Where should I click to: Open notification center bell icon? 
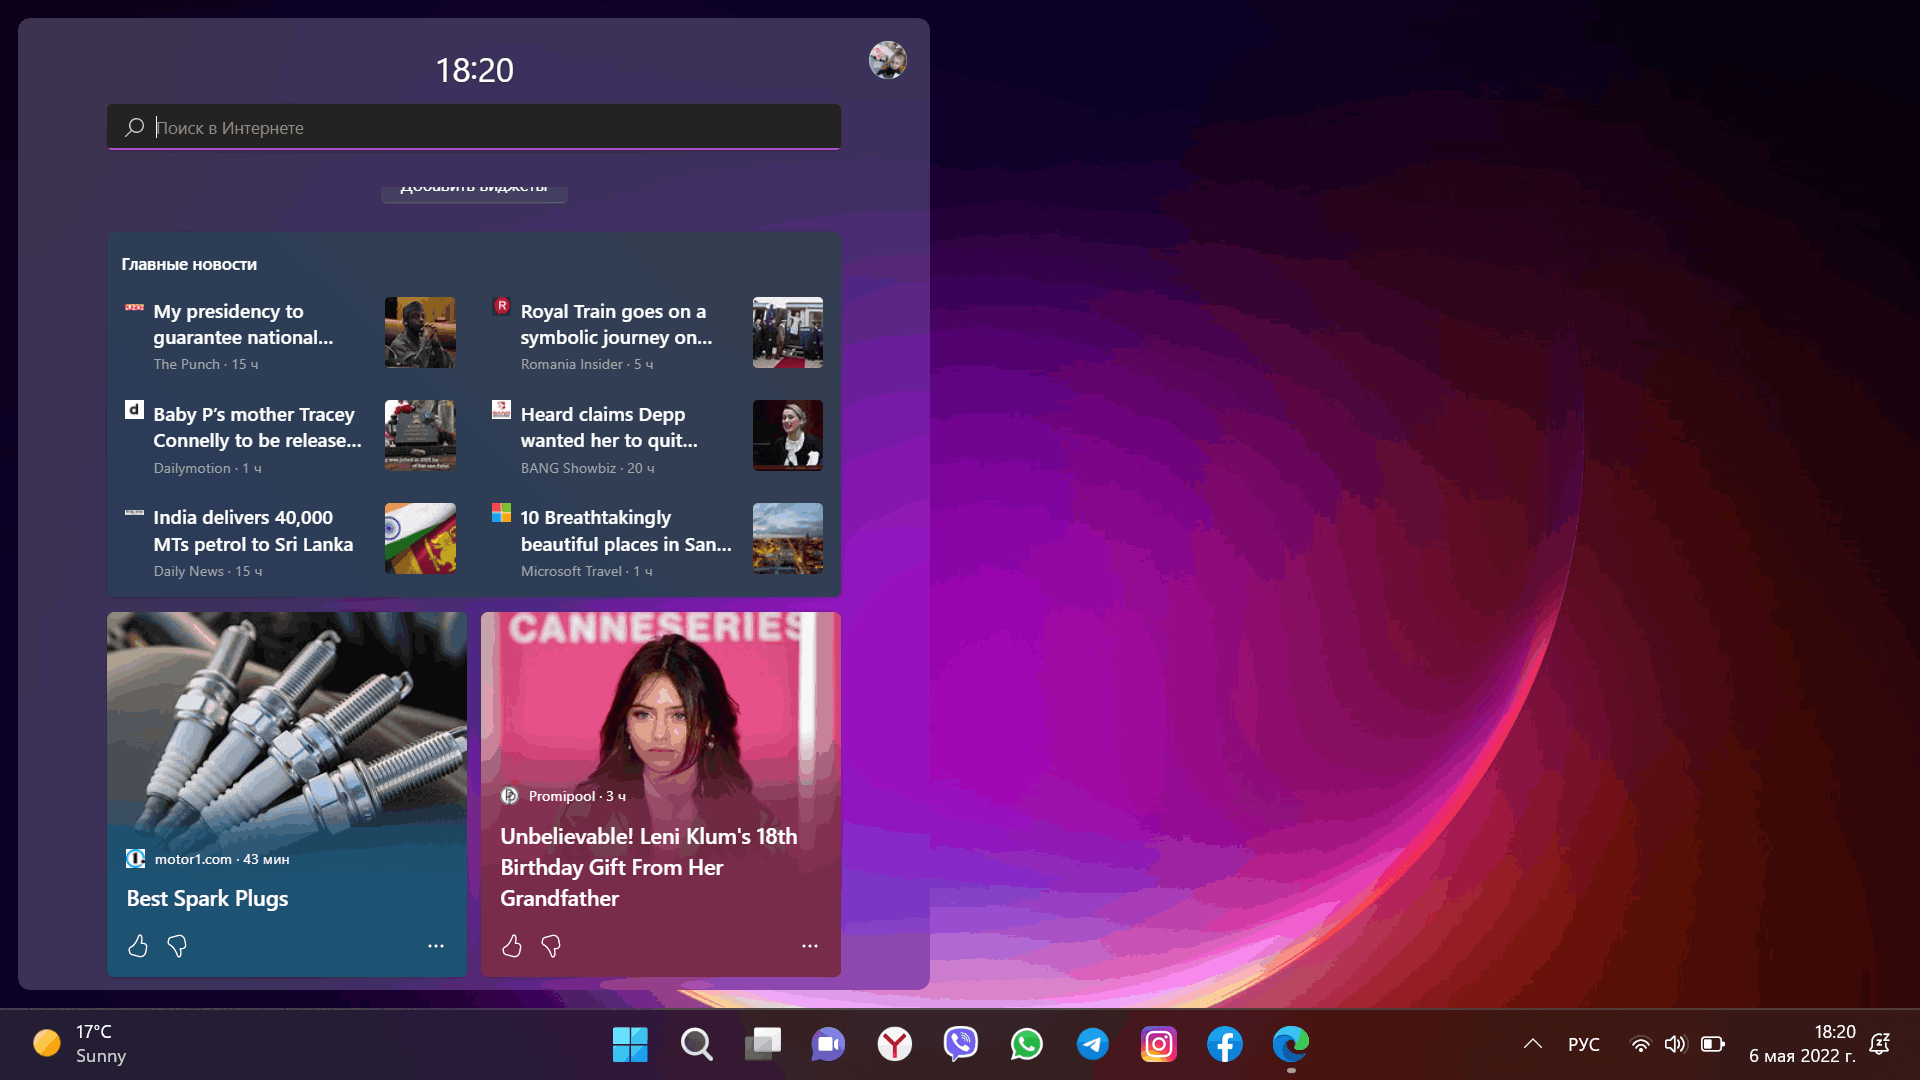click(x=1880, y=1044)
